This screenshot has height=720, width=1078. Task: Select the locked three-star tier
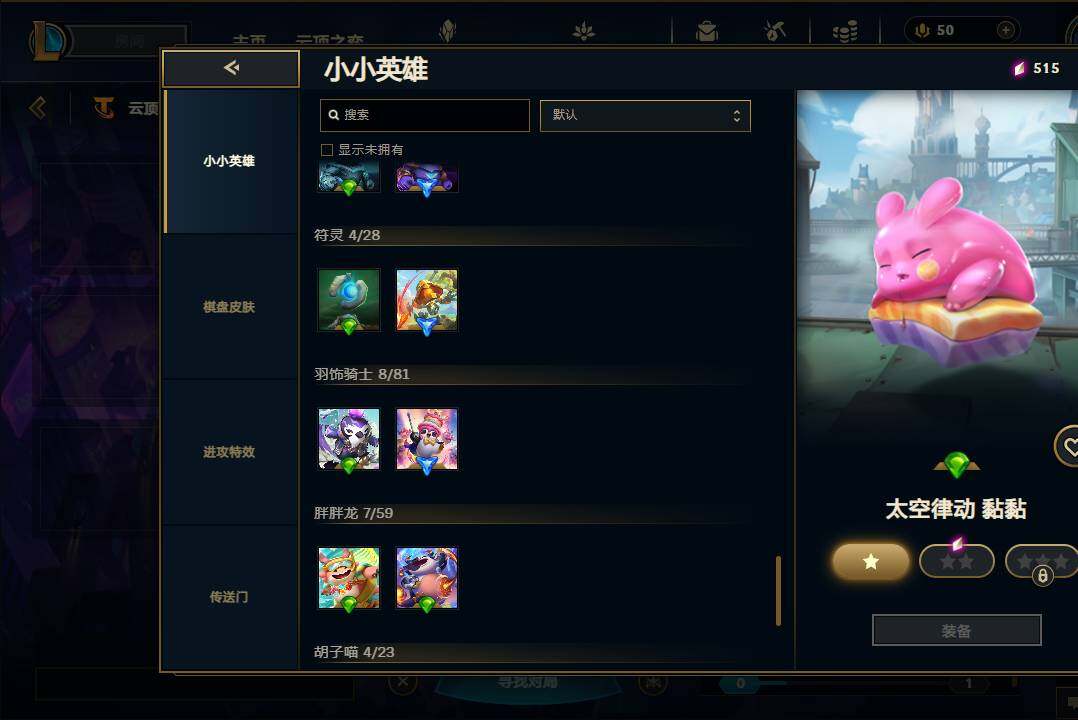point(1042,561)
